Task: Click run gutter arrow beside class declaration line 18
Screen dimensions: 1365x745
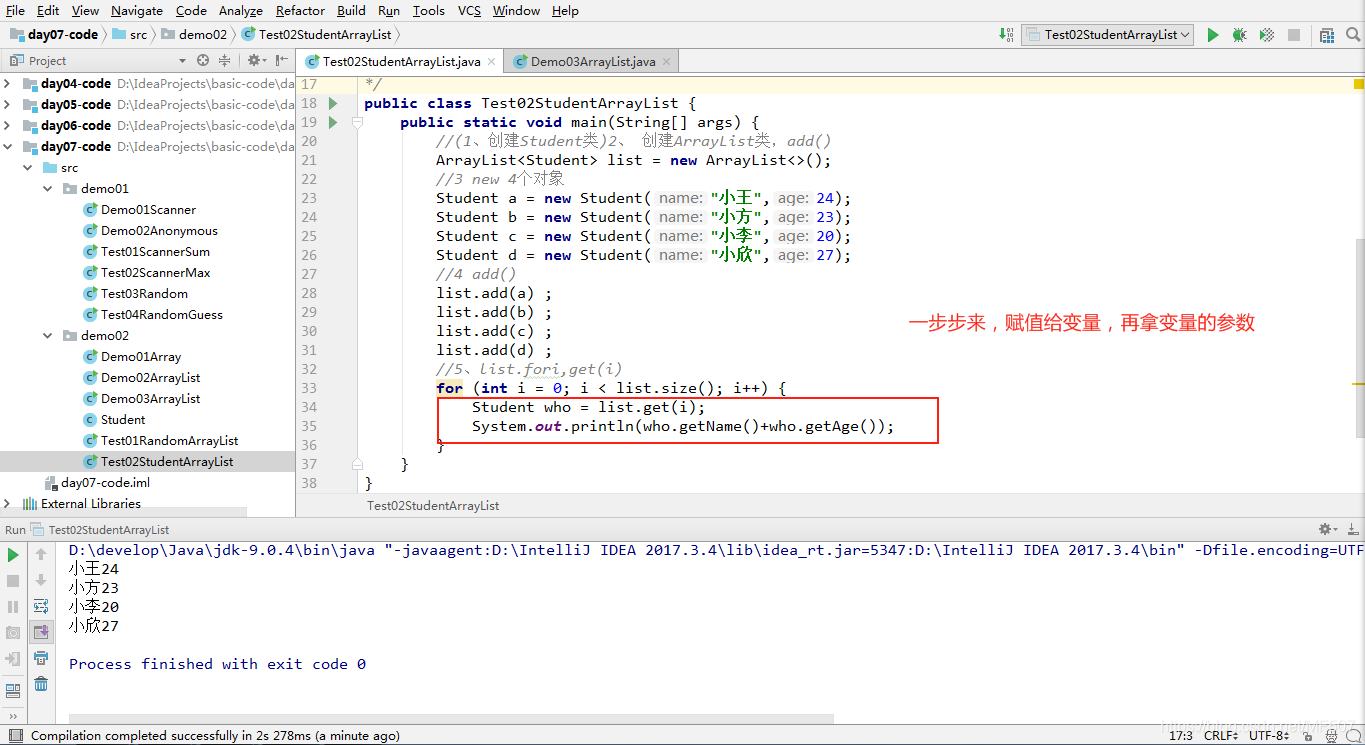Action: (x=333, y=103)
